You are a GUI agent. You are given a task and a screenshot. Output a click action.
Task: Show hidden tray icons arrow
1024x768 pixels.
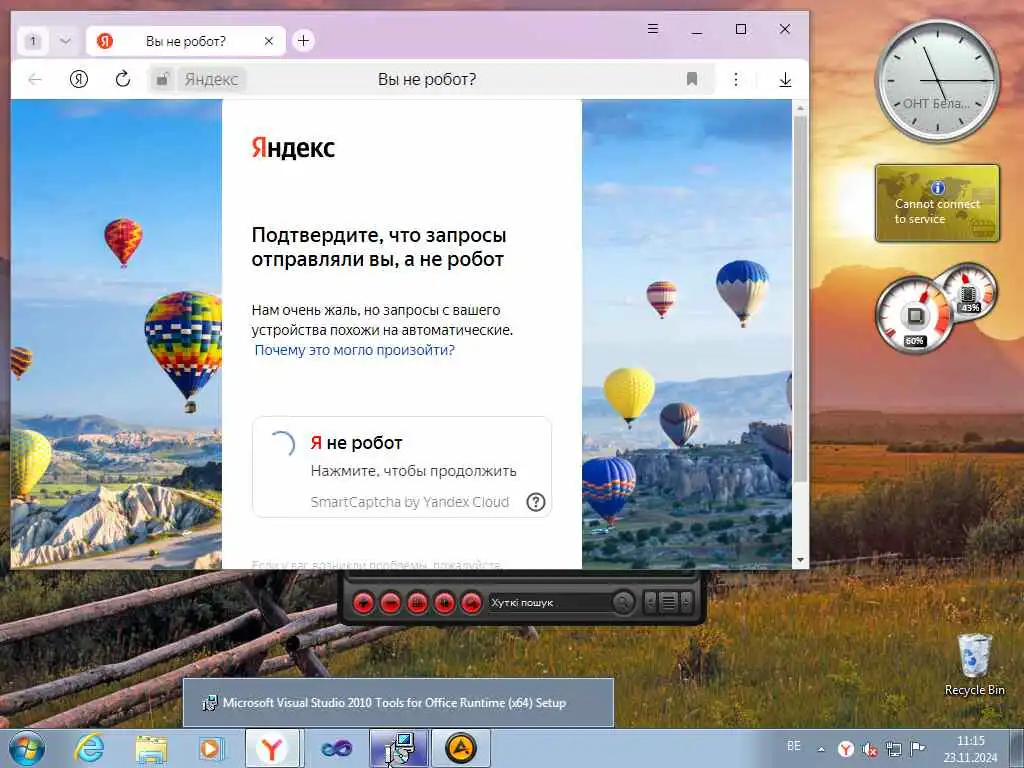coord(821,749)
